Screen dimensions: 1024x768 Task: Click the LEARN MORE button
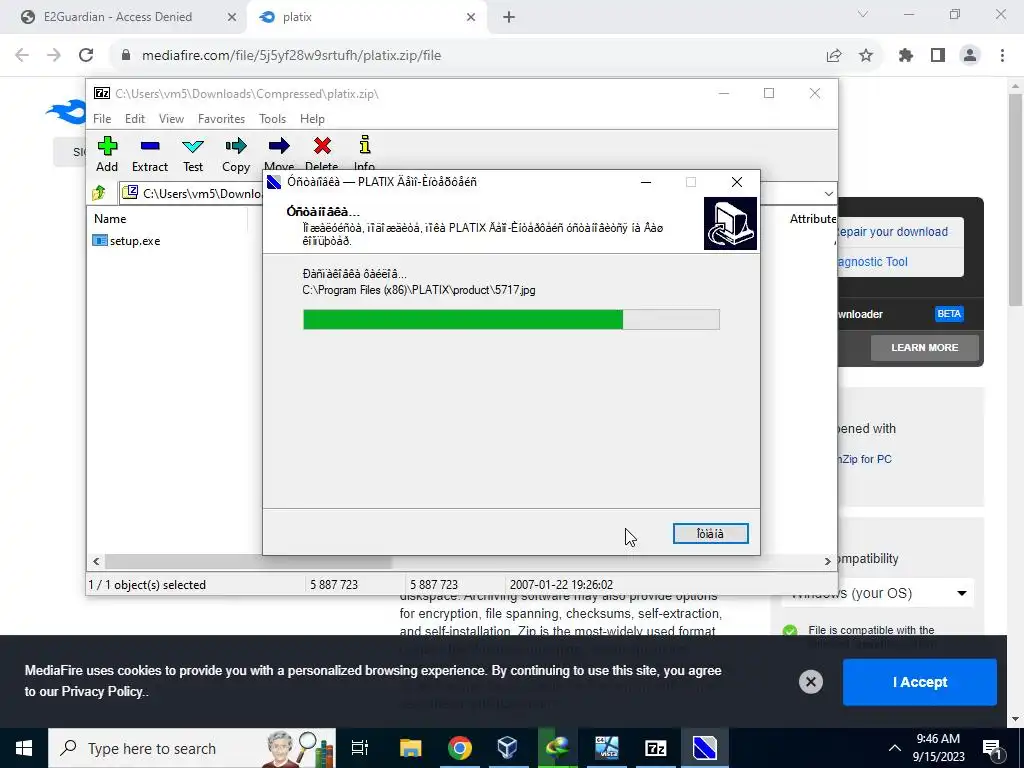[x=925, y=347]
